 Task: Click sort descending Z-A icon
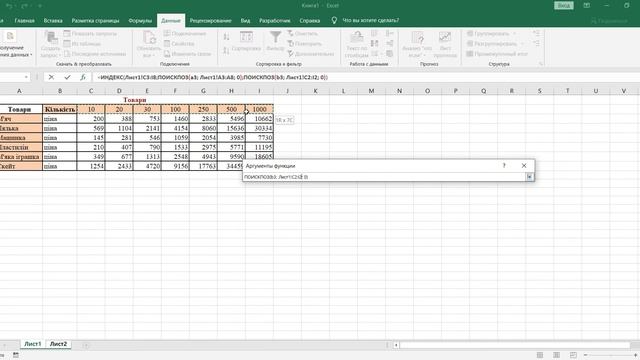[227, 51]
